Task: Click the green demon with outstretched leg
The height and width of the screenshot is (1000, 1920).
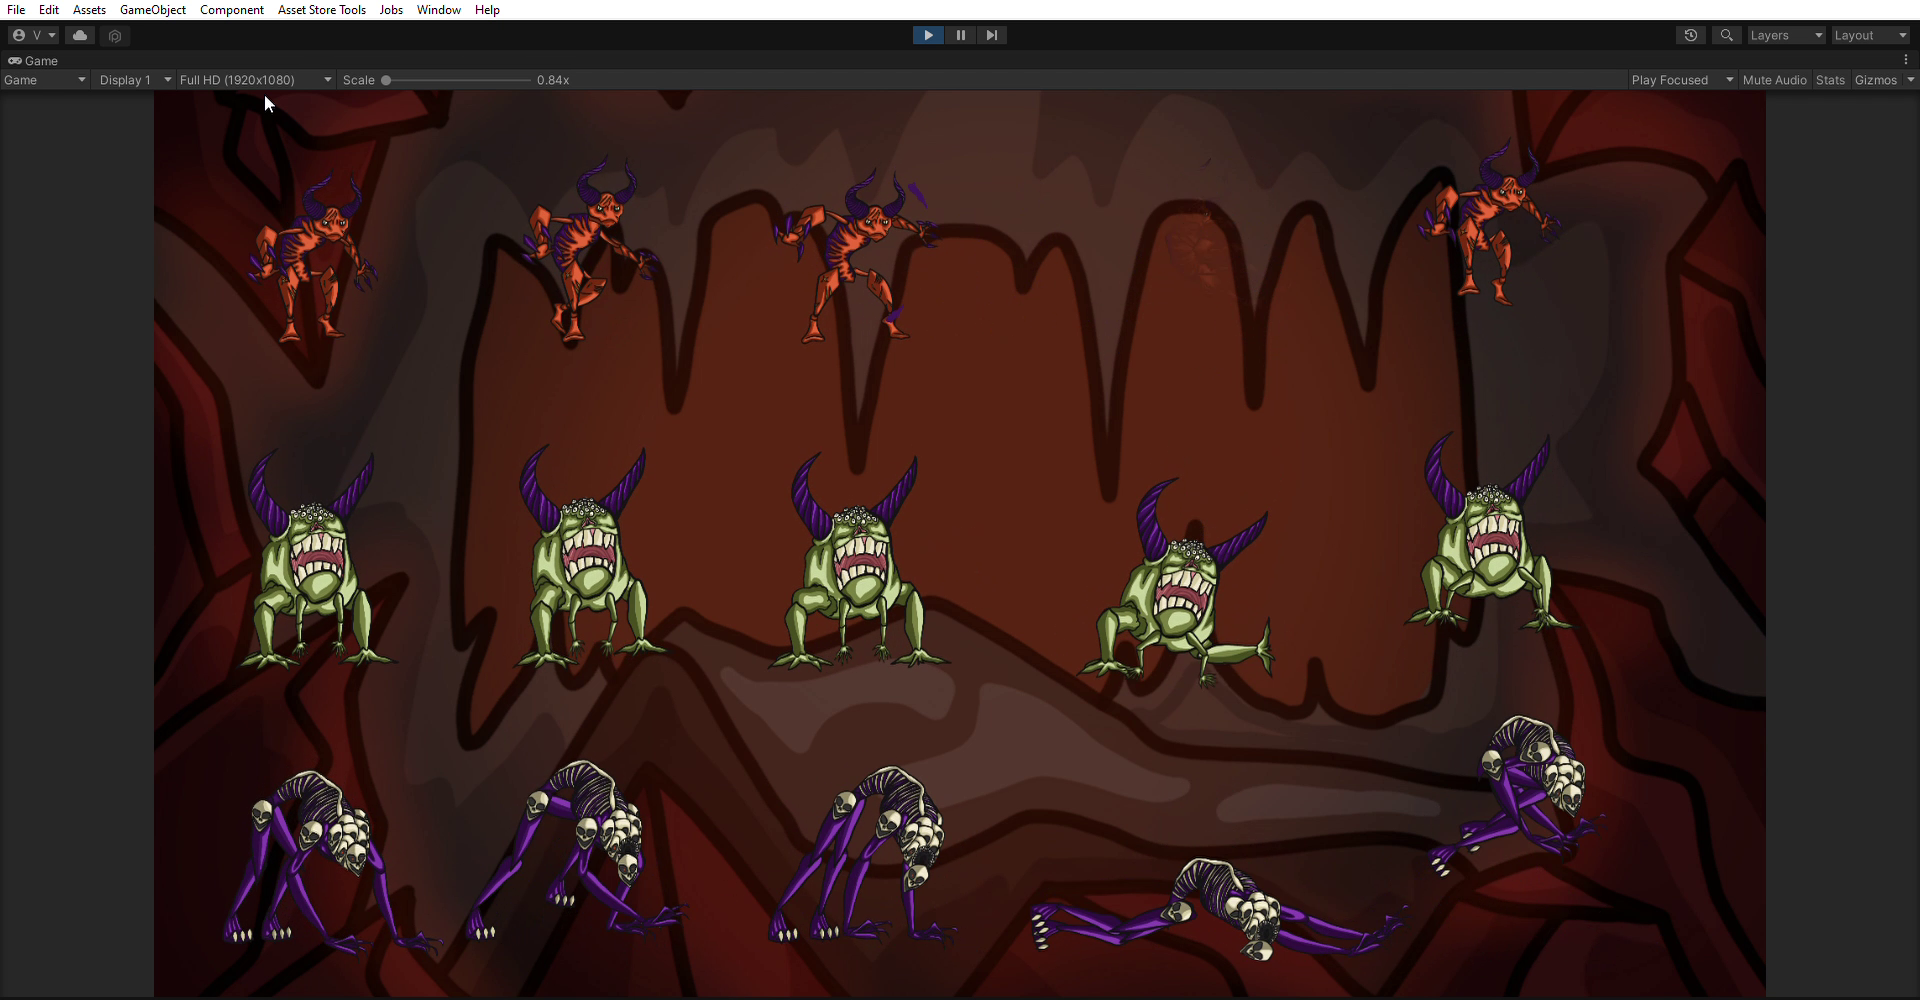Action: pyautogui.click(x=1178, y=584)
